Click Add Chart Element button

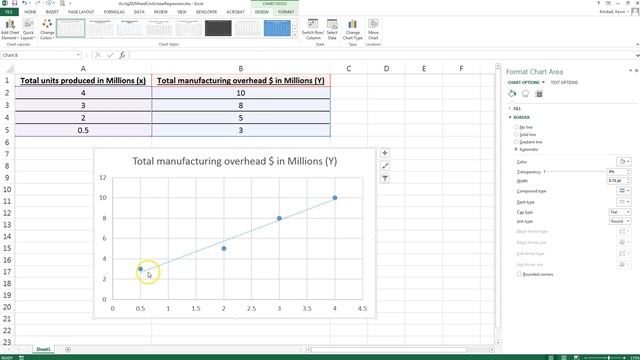[10, 29]
